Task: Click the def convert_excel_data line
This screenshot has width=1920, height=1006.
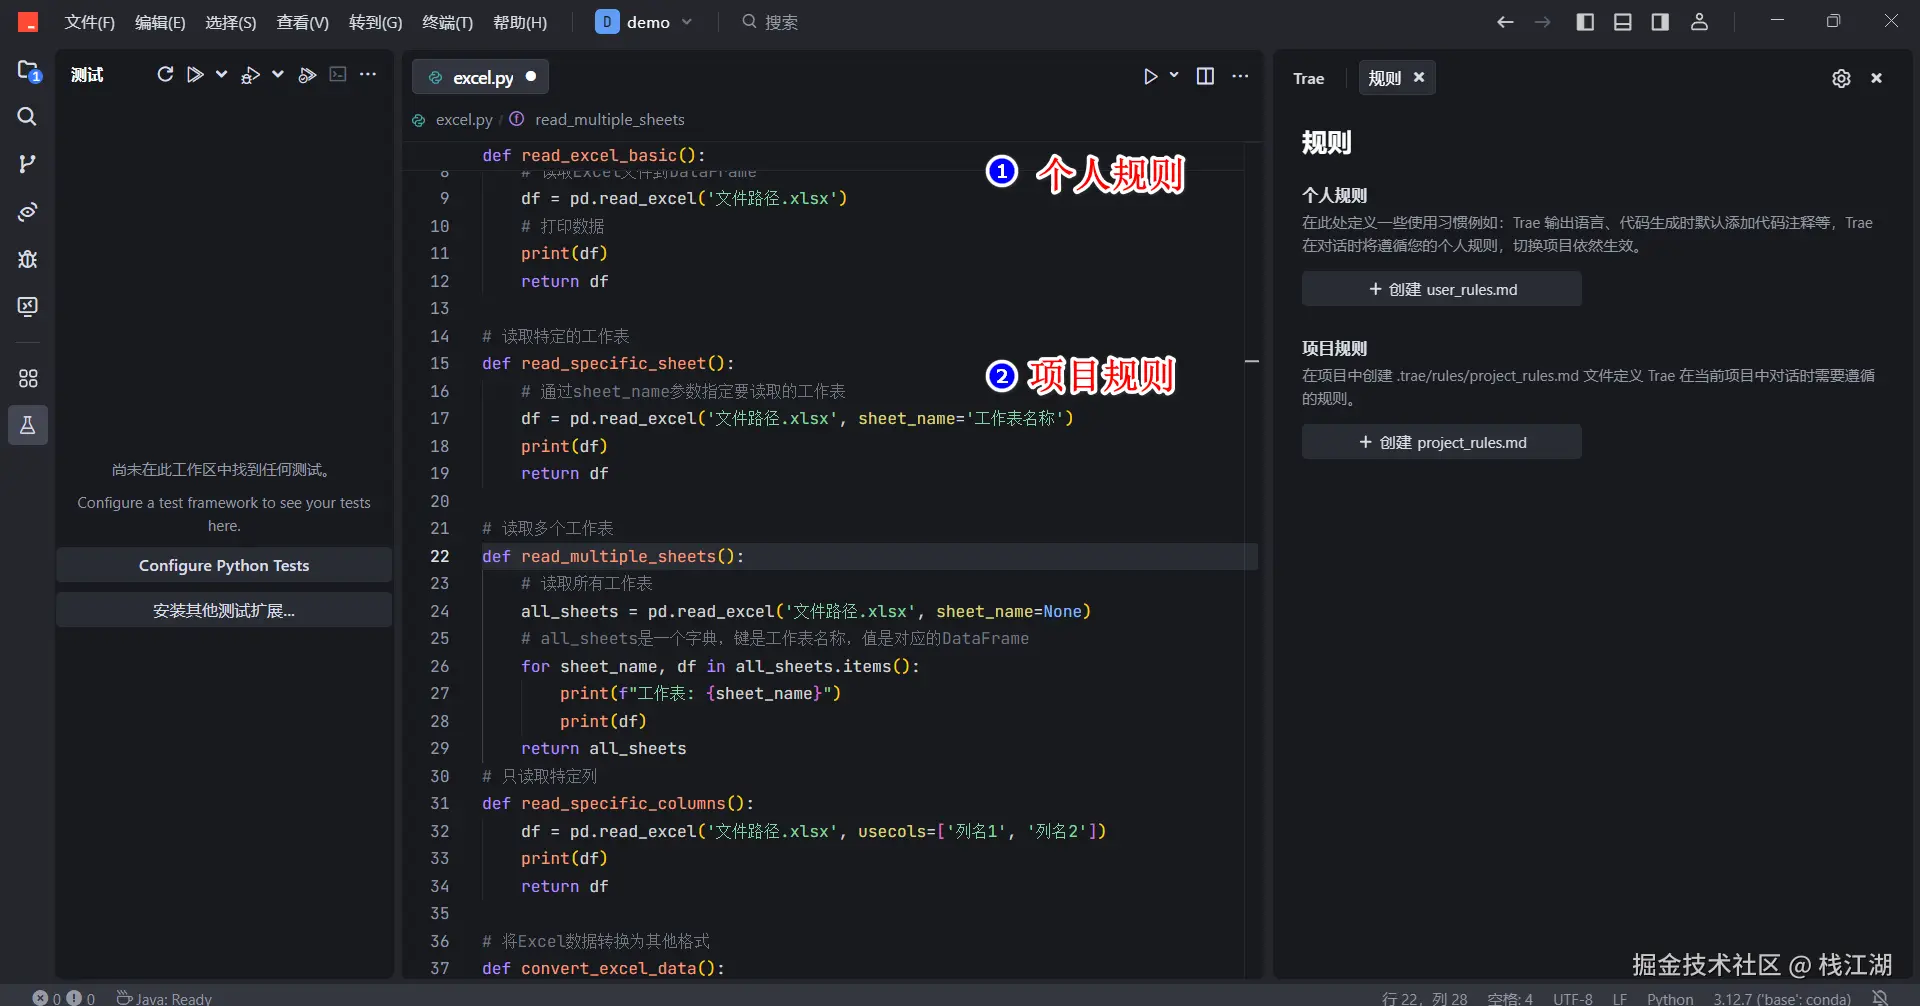Action: click(603, 968)
